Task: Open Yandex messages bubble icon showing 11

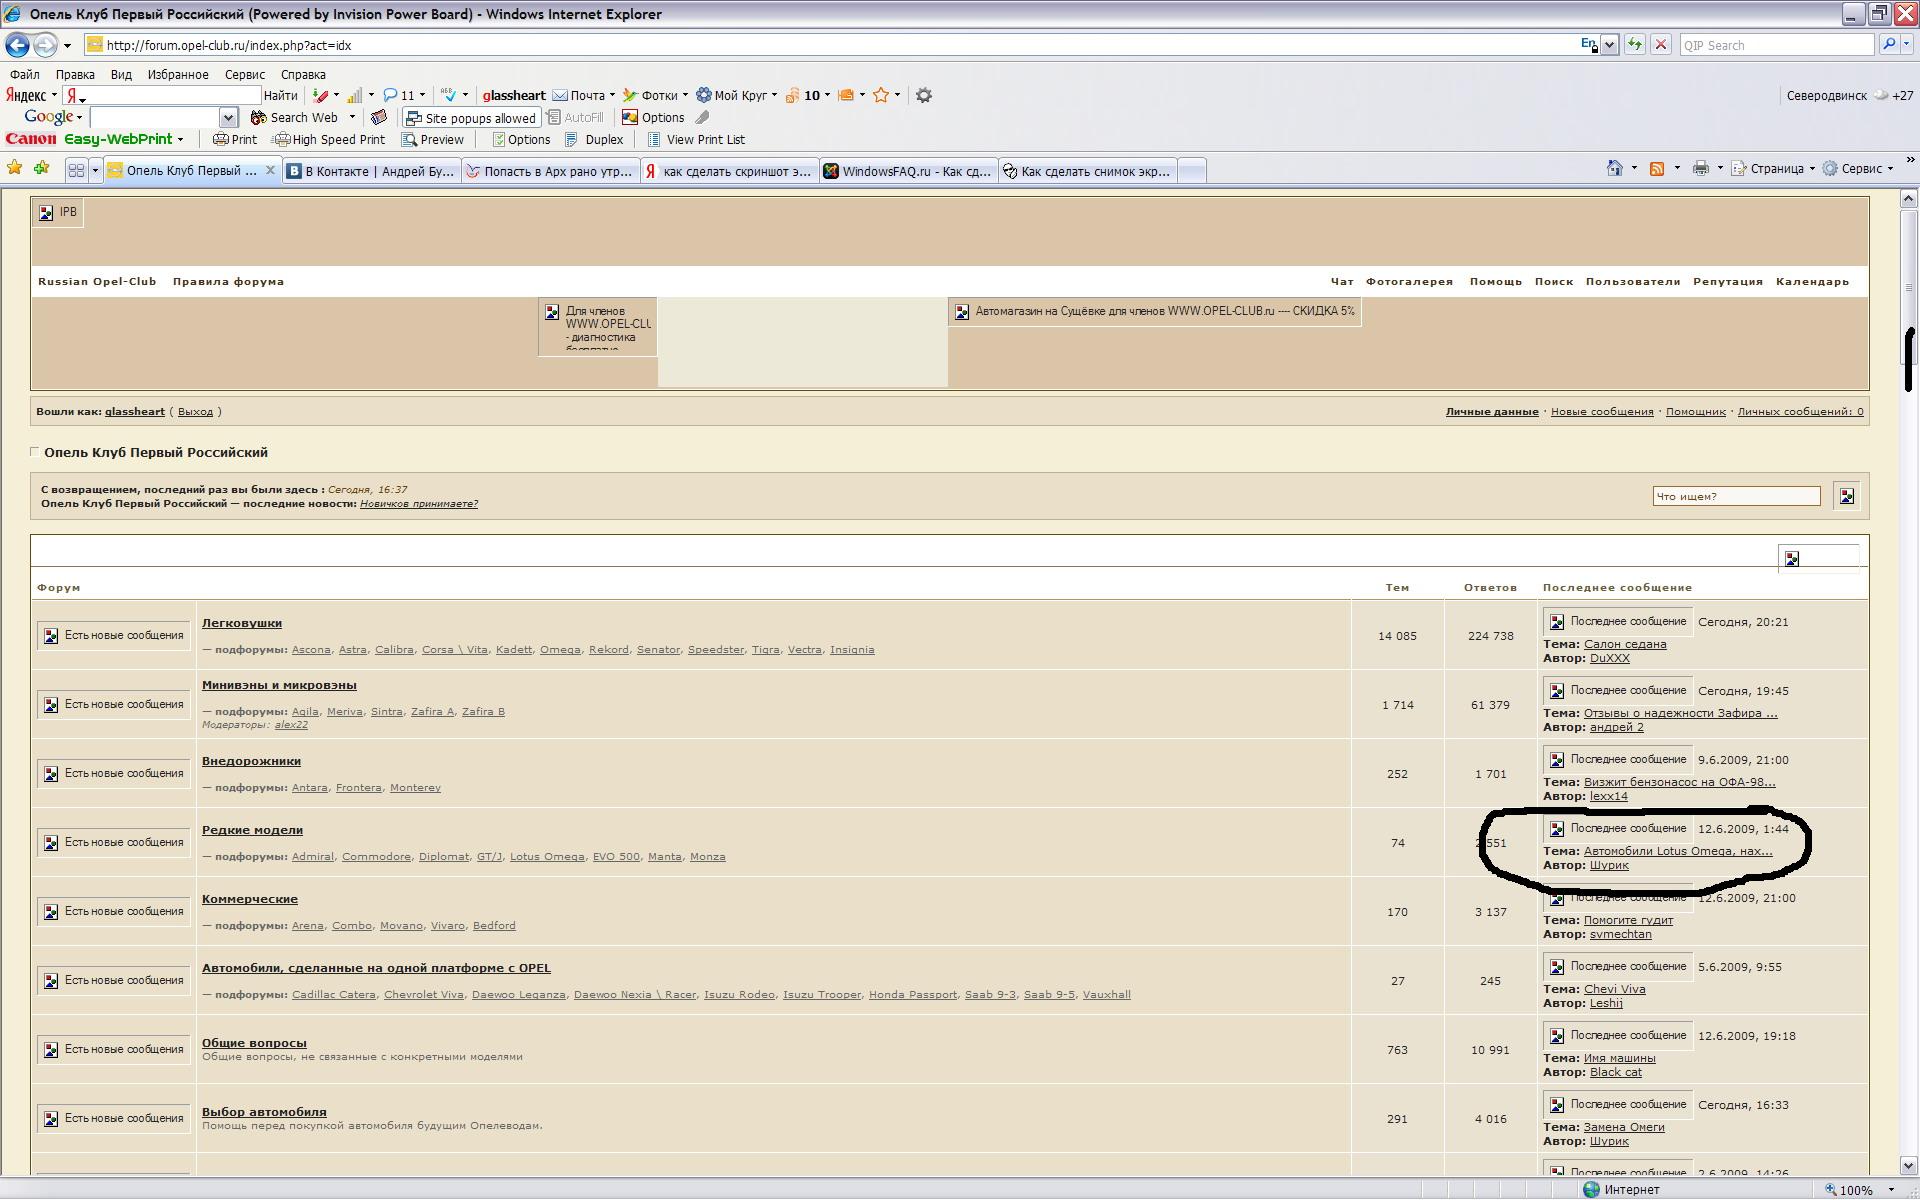Action: tap(398, 95)
